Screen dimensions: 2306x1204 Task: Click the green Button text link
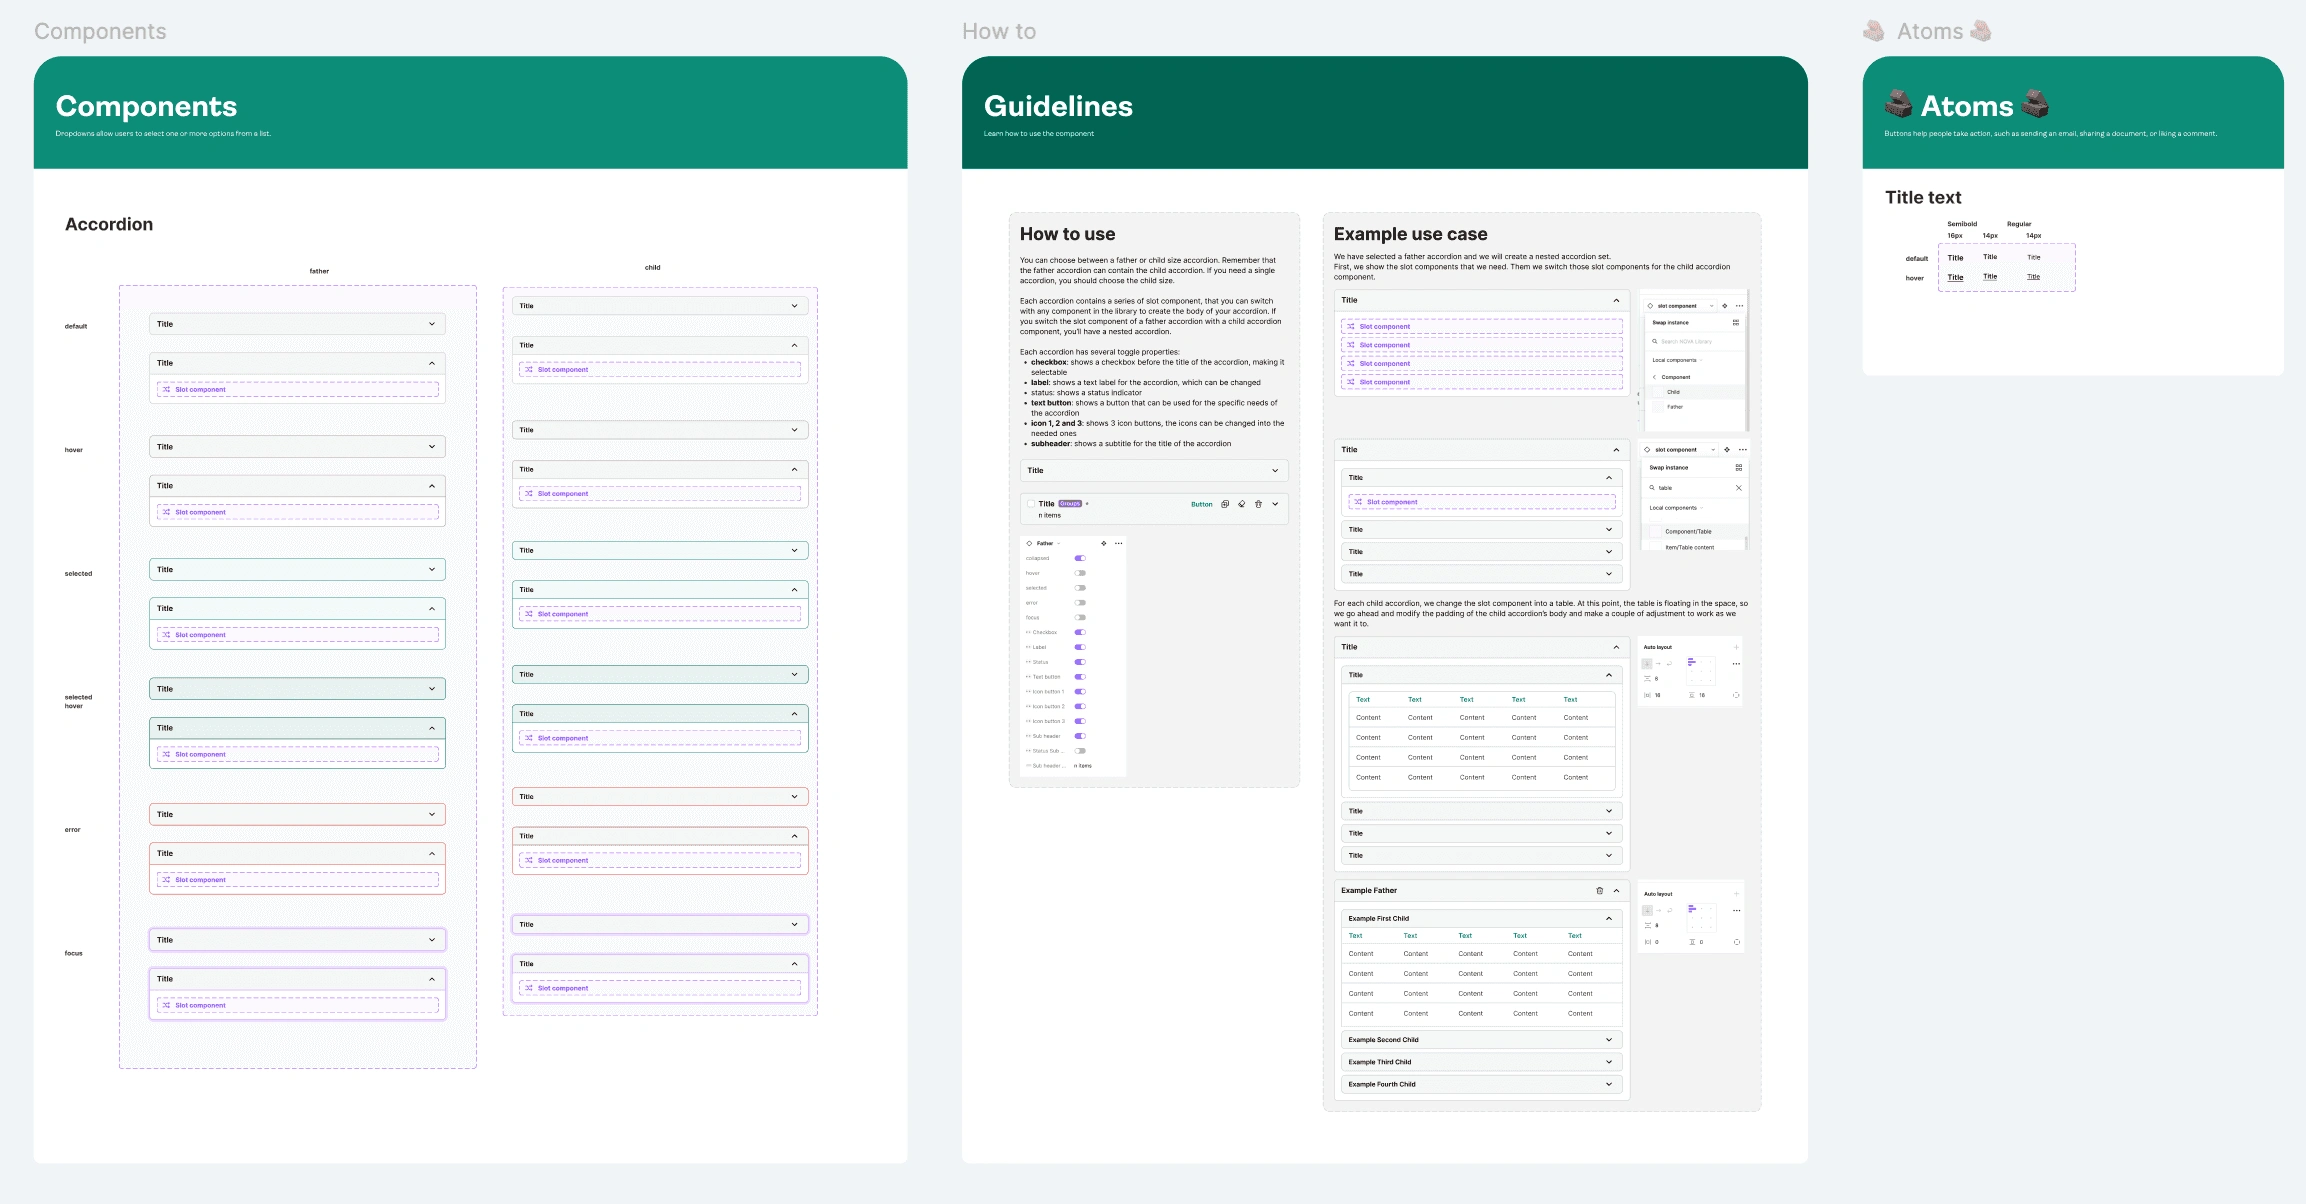click(x=1201, y=504)
